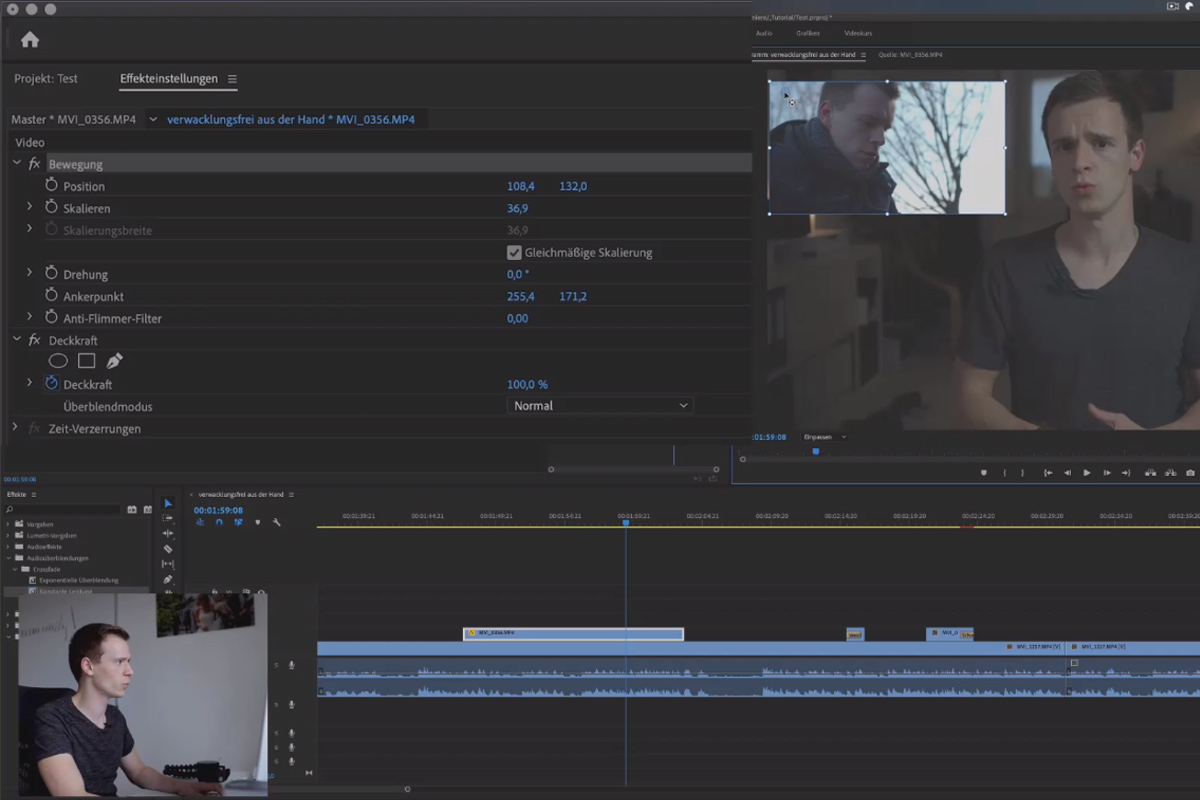The image size is (1200, 800).
Task: Toggle nest insert mode in the timeline
Action: pyautogui.click(x=200, y=522)
